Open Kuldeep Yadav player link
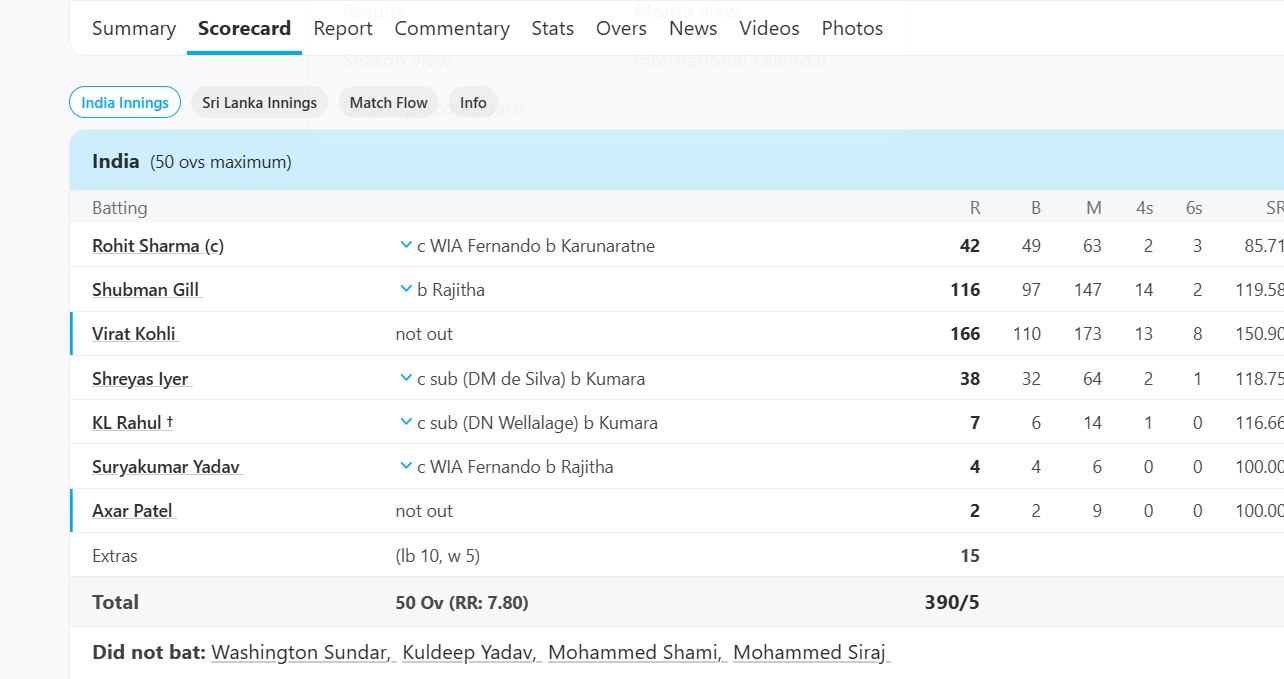Image resolution: width=1284 pixels, height=679 pixels. coord(471,653)
